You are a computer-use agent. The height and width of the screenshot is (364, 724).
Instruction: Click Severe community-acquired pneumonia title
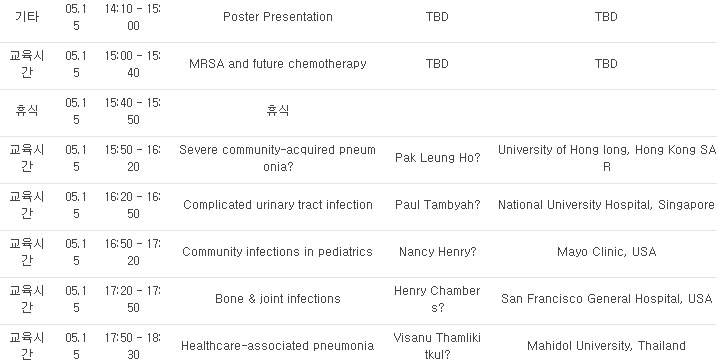(x=278, y=158)
